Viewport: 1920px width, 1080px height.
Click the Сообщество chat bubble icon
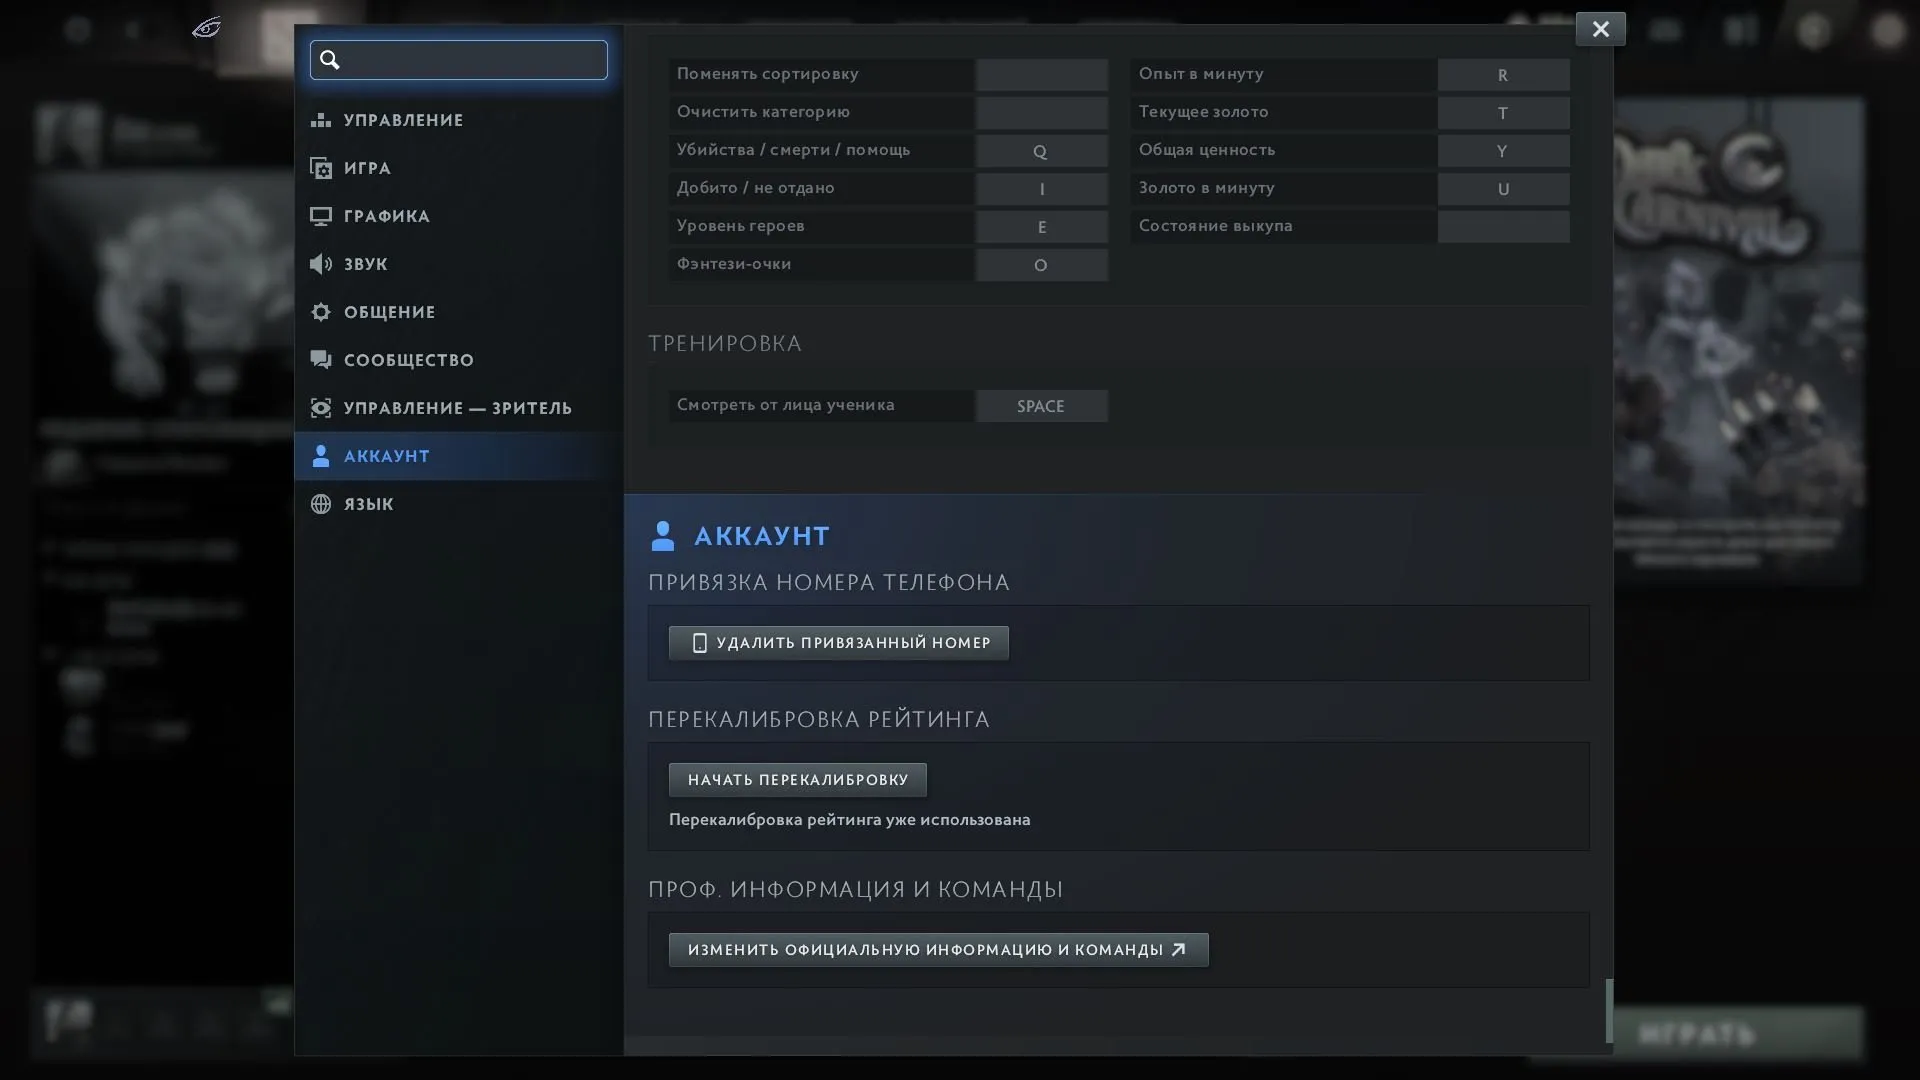[x=321, y=360]
